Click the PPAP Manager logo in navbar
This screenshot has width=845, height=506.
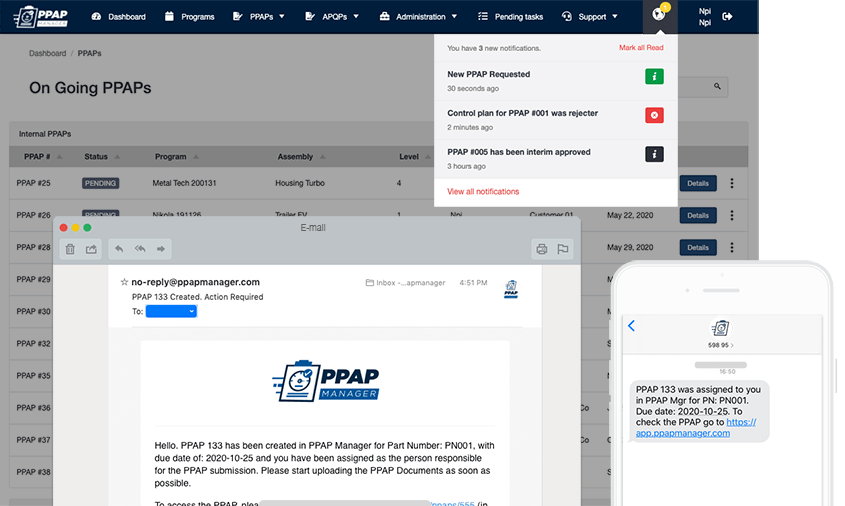pyautogui.click(x=41, y=17)
